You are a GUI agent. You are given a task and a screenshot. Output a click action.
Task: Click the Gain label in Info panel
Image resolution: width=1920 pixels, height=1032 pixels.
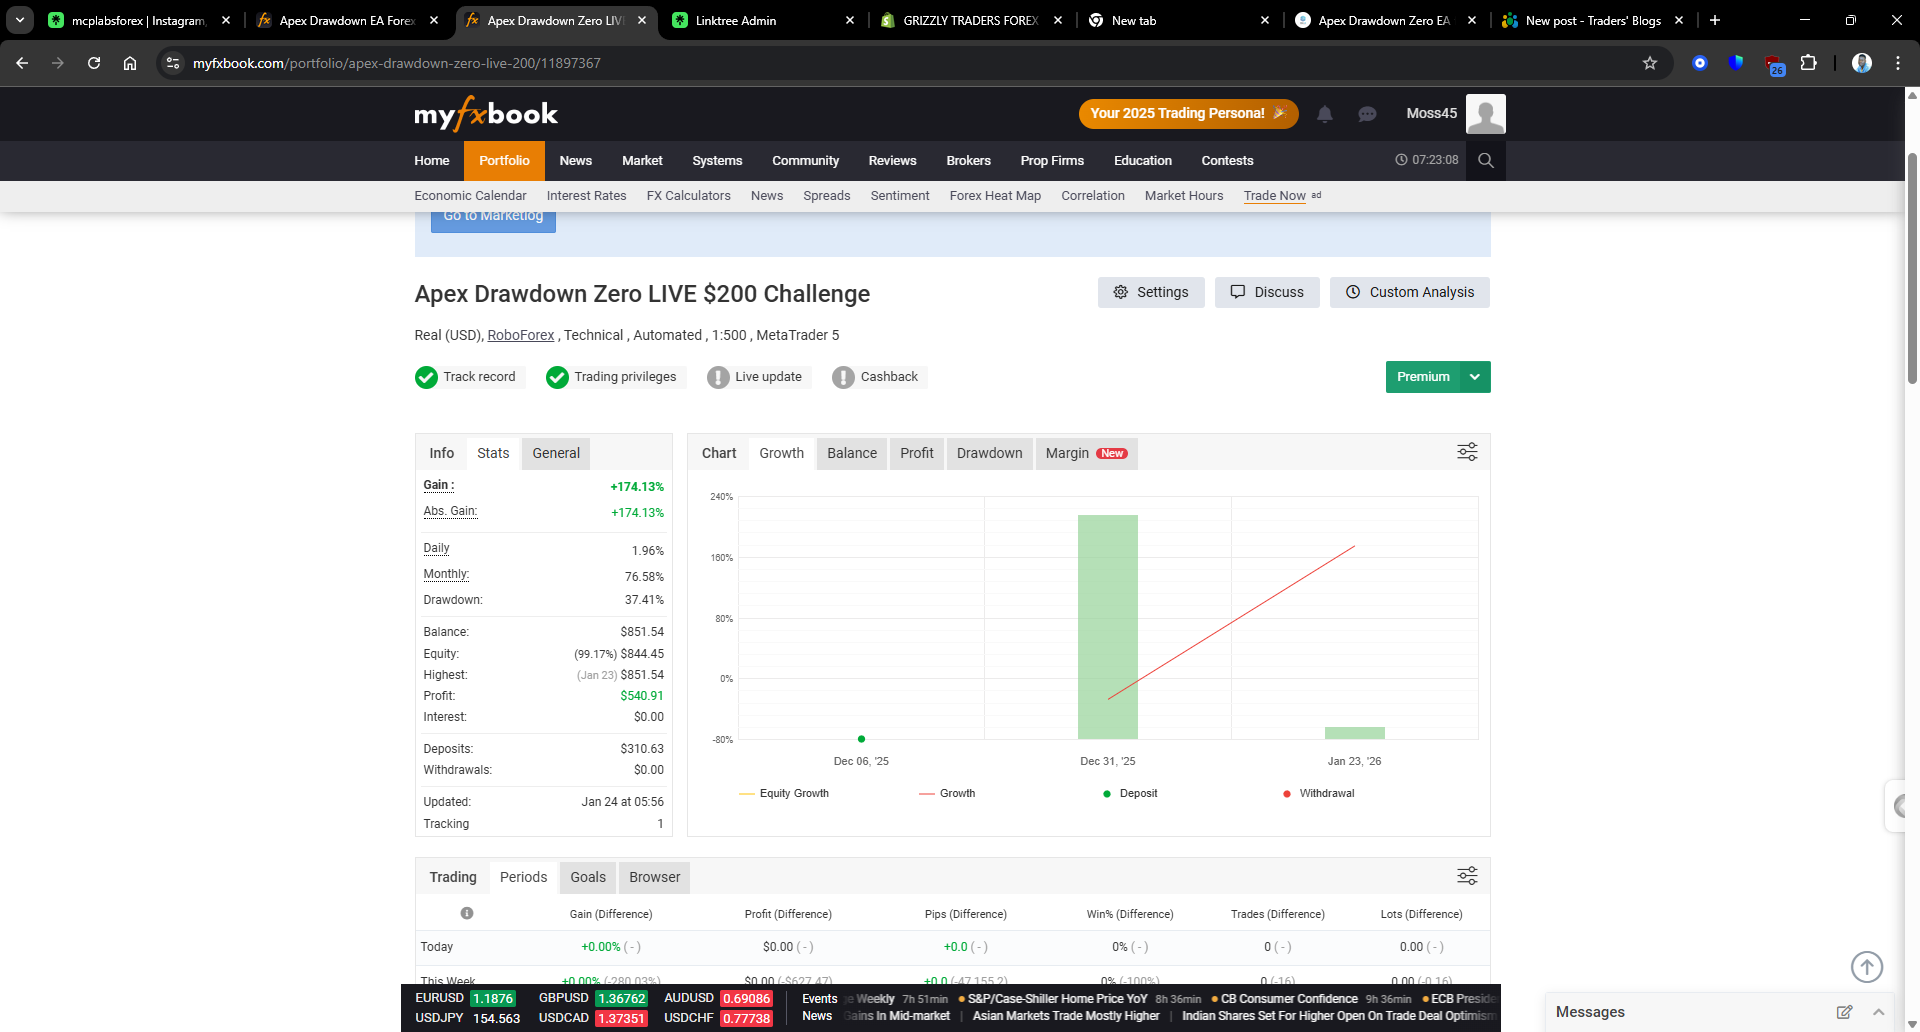pyautogui.click(x=439, y=485)
